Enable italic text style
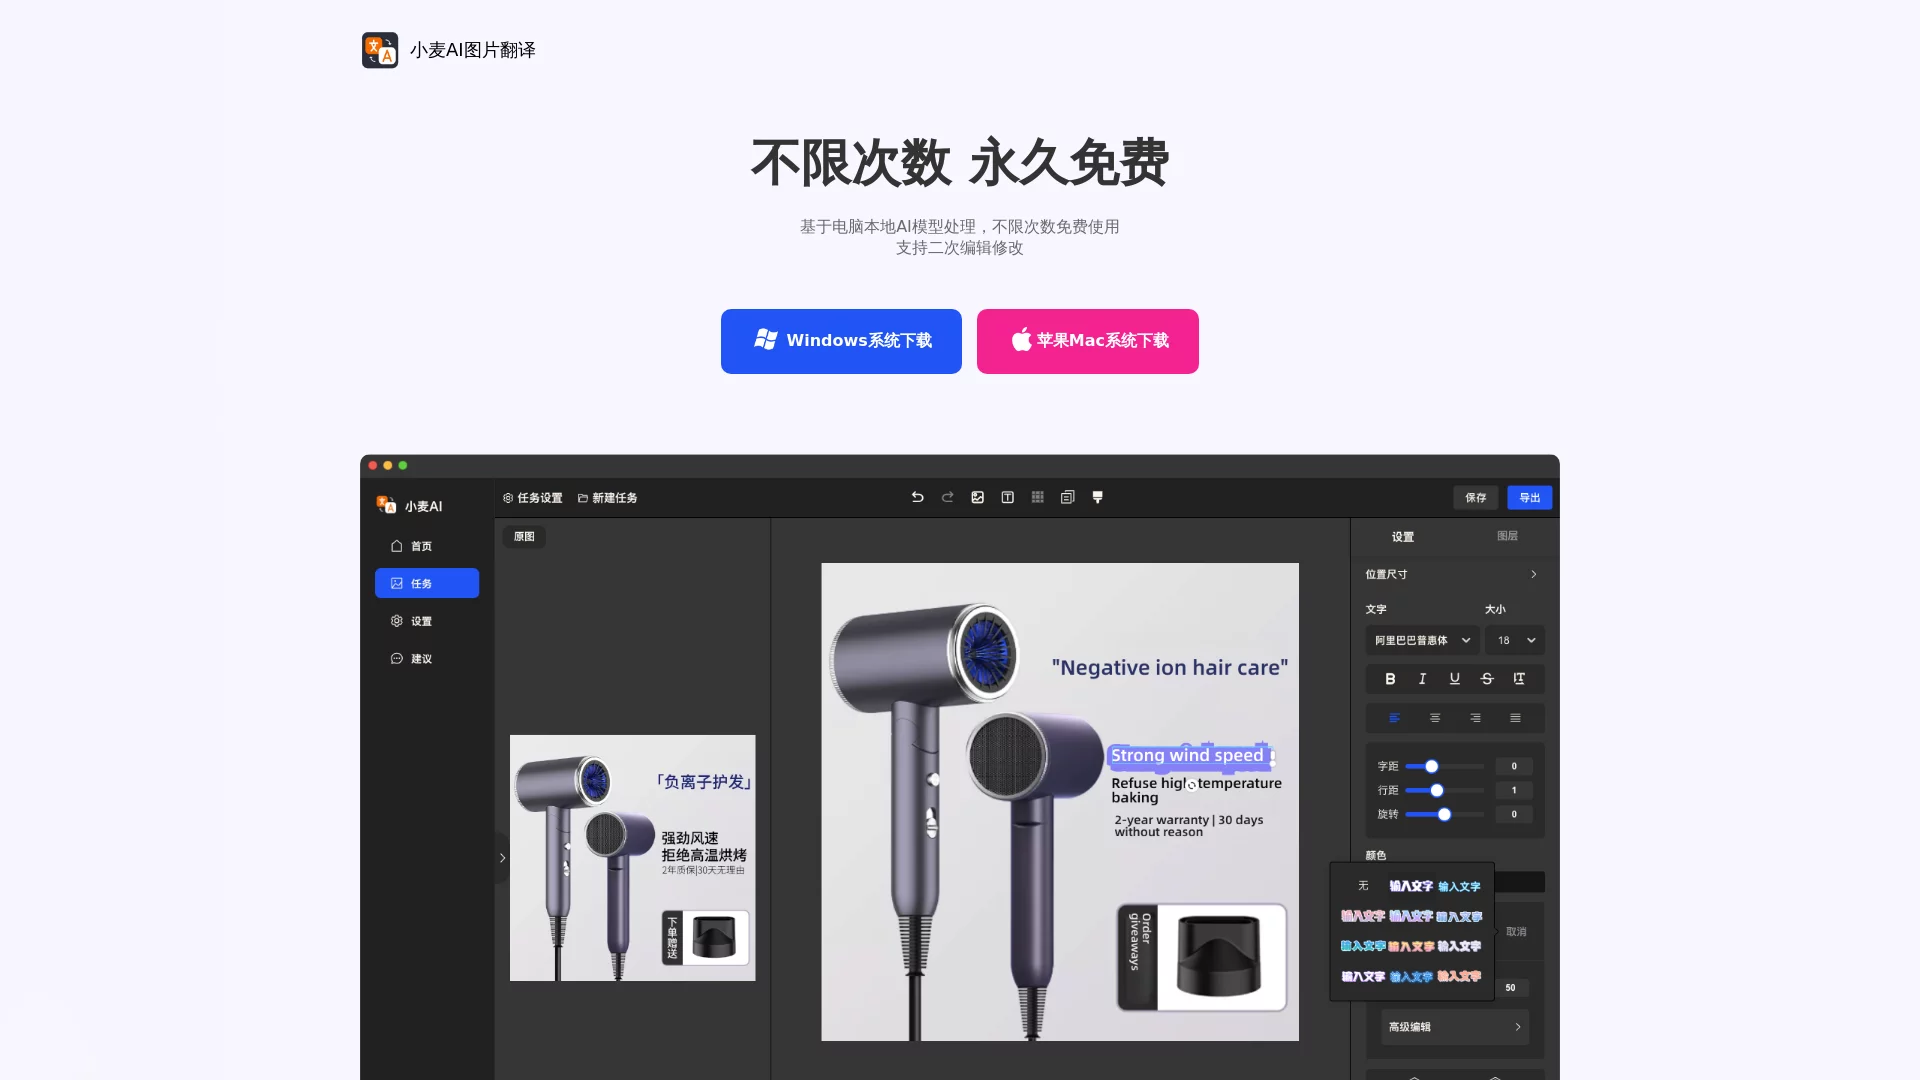The image size is (1920, 1080). (1422, 678)
